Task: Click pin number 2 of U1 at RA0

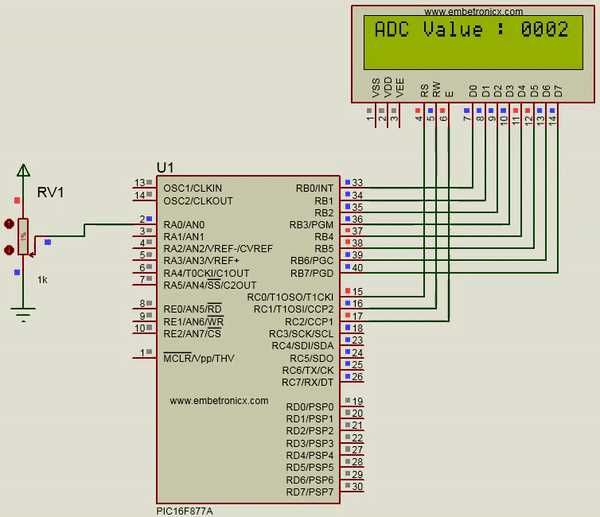Action: click(x=142, y=219)
